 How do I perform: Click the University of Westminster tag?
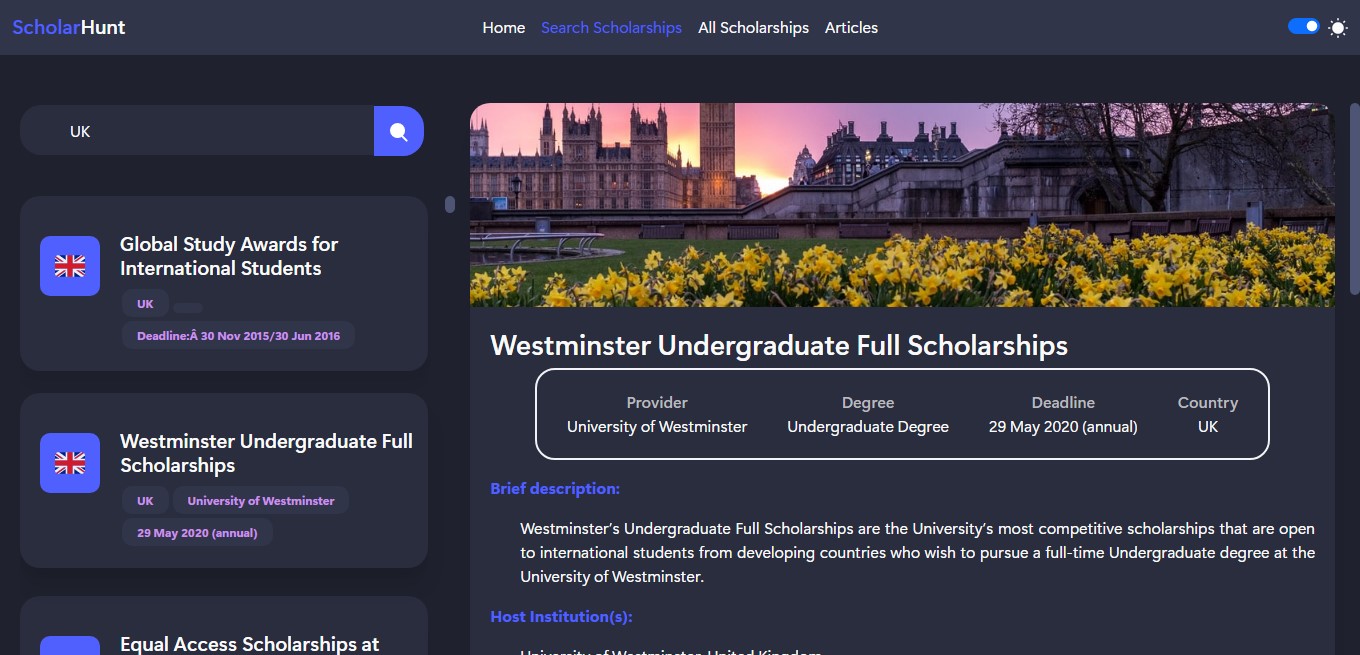[x=260, y=500]
